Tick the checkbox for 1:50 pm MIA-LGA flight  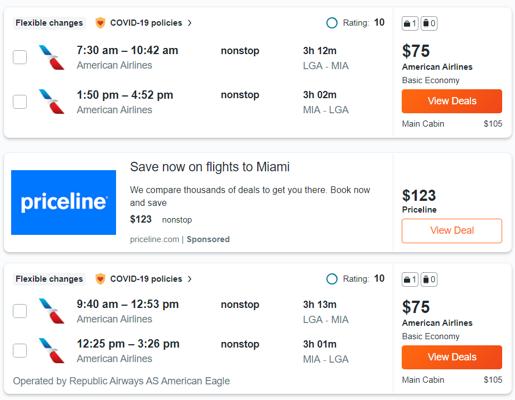coord(20,102)
